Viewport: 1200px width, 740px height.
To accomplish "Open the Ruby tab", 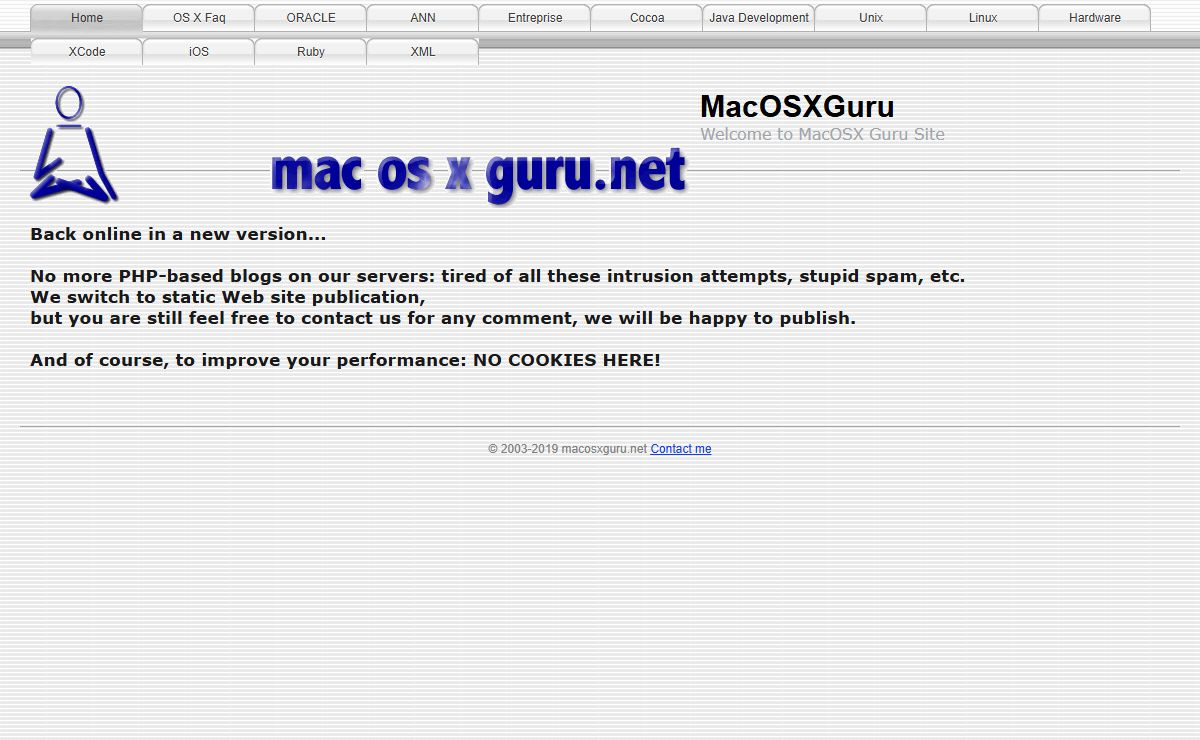I will pos(311,52).
